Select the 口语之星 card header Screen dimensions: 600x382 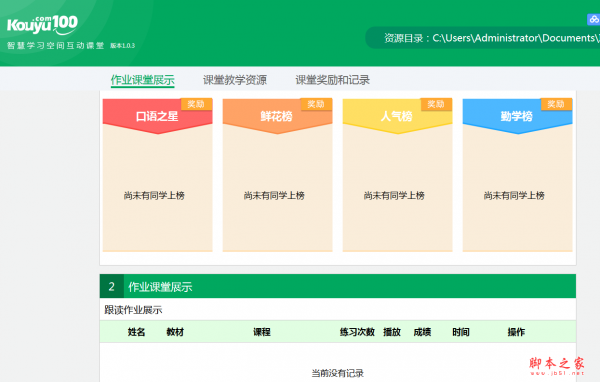pos(157,116)
